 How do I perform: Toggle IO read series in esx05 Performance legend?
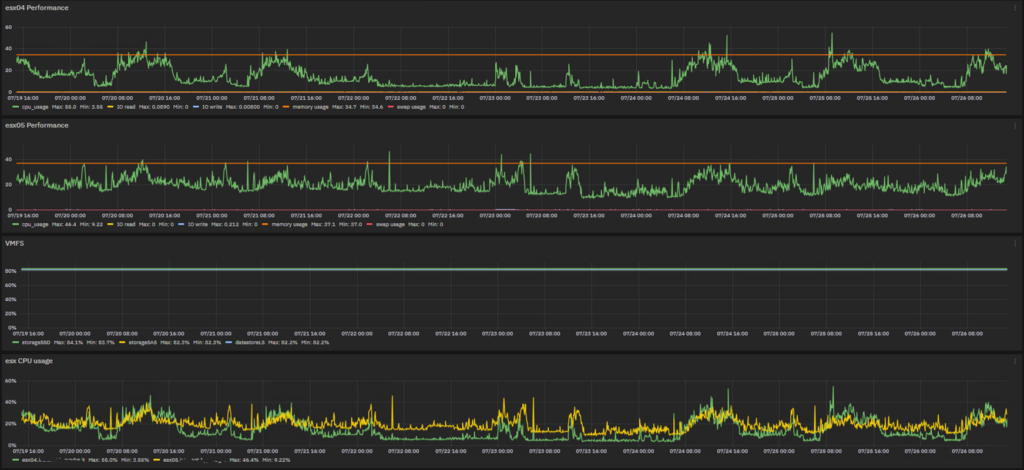click(126, 225)
